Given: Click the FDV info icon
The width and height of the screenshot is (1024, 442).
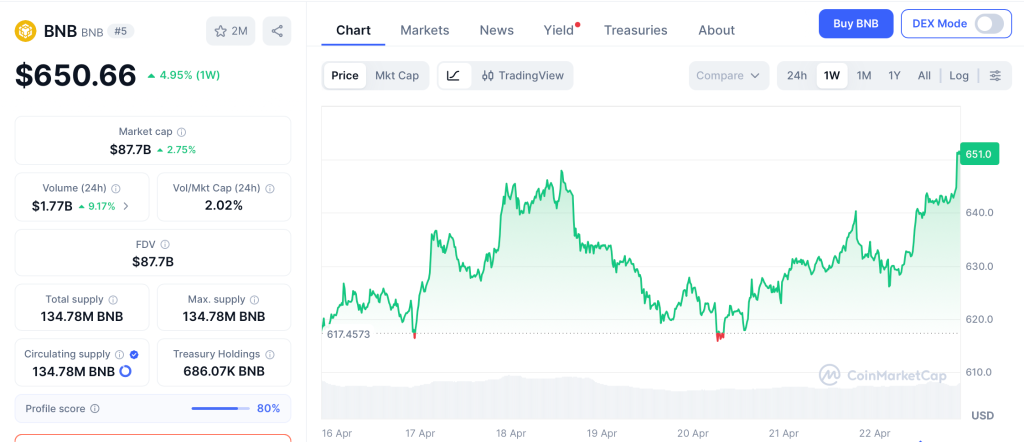Looking at the screenshot, I should click(165, 244).
